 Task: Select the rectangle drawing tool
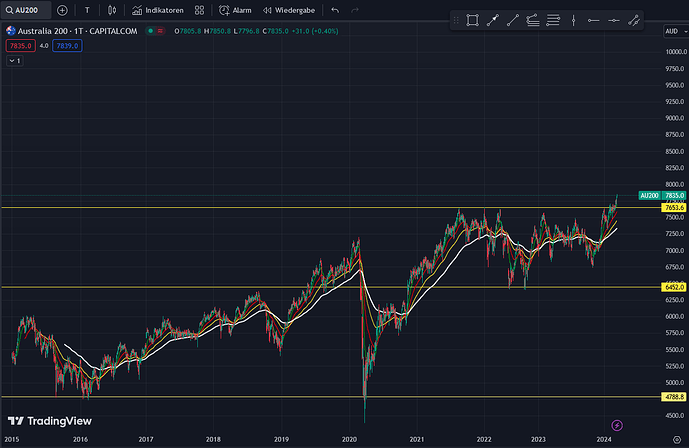[472, 20]
